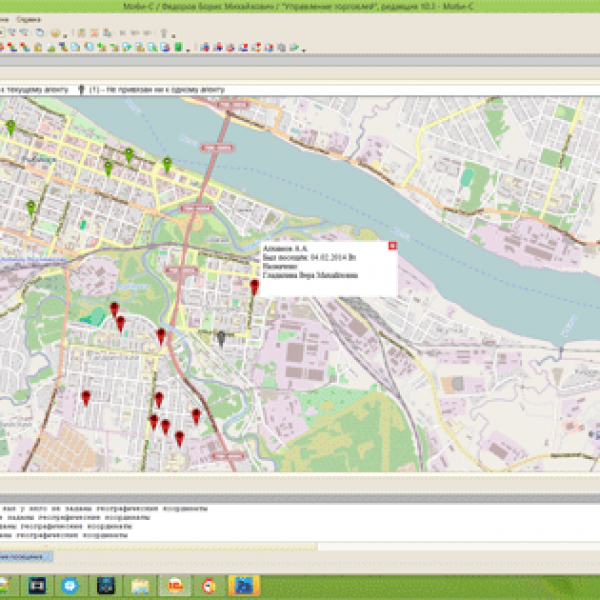
Task: Click the green marker nearest the bridge
Action: (168, 164)
